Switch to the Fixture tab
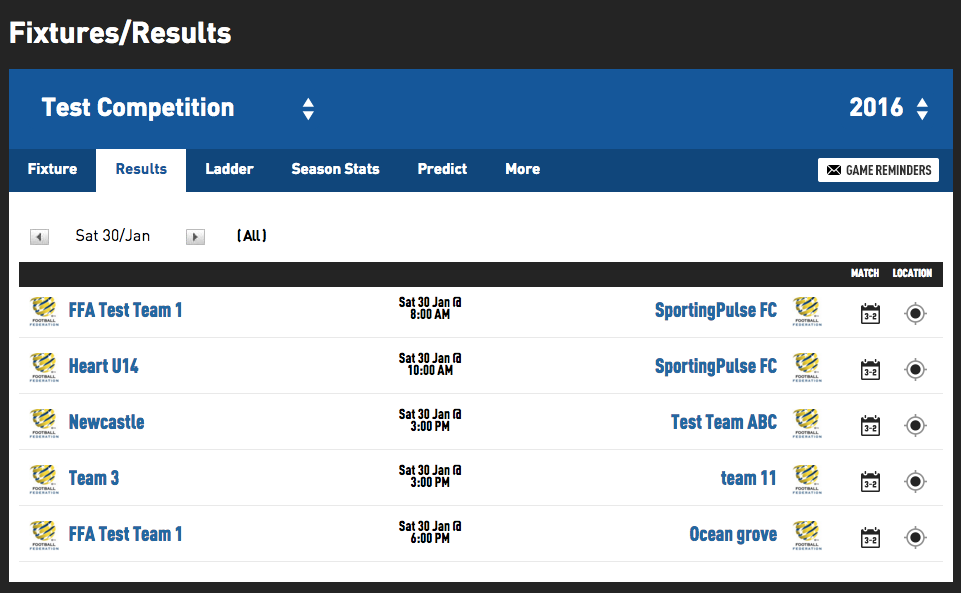This screenshot has height=593, width=961. (x=52, y=169)
